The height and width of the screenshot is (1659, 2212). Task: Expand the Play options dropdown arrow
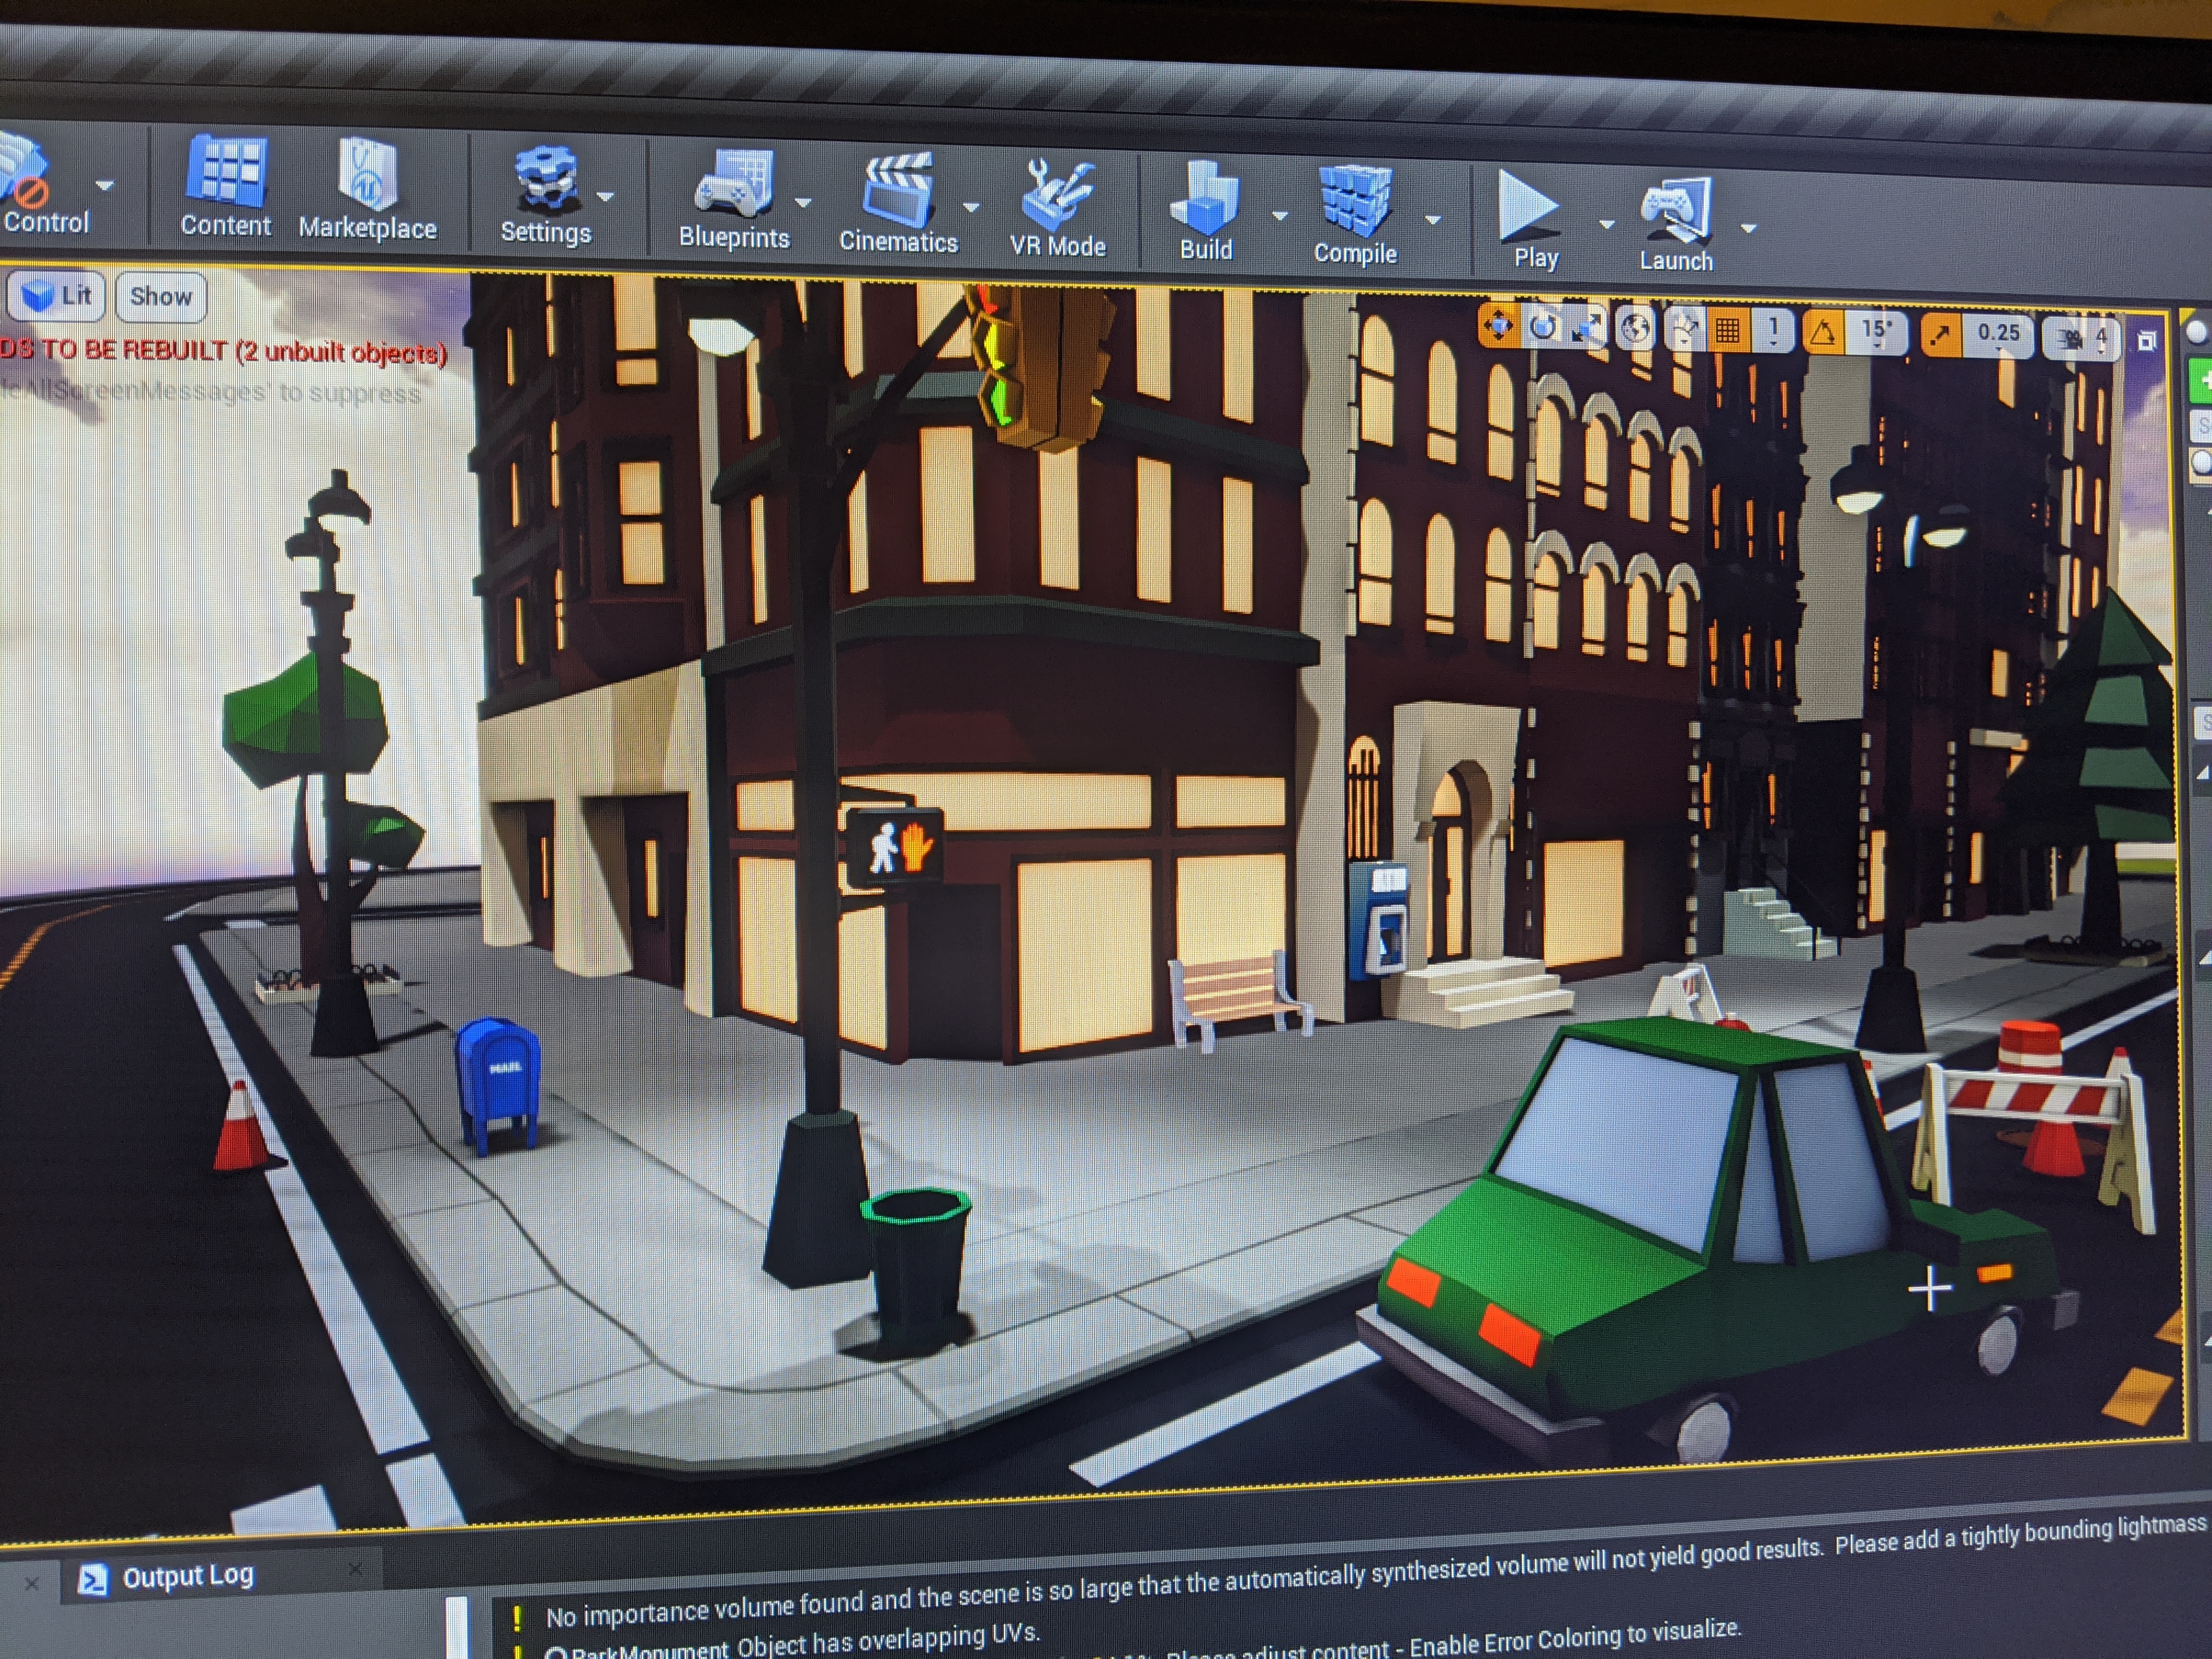(x=1607, y=224)
